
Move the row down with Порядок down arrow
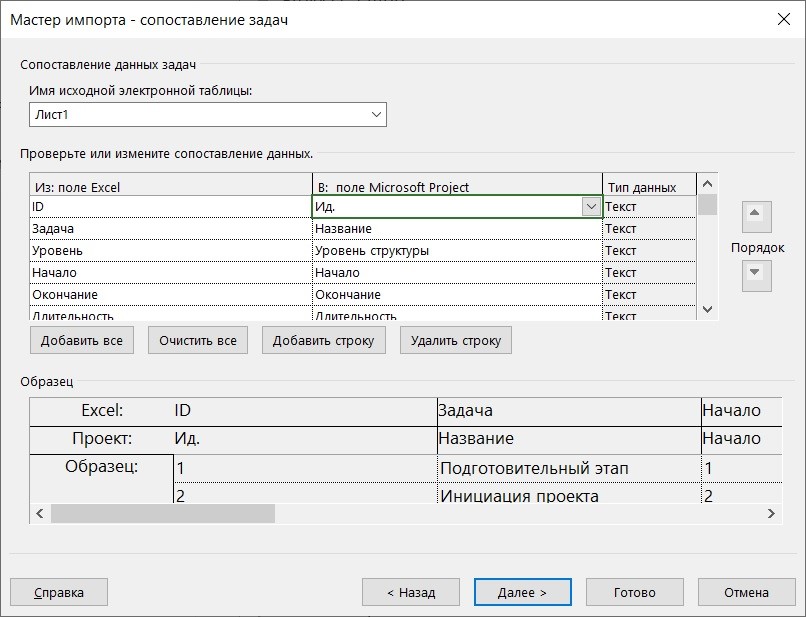756,273
